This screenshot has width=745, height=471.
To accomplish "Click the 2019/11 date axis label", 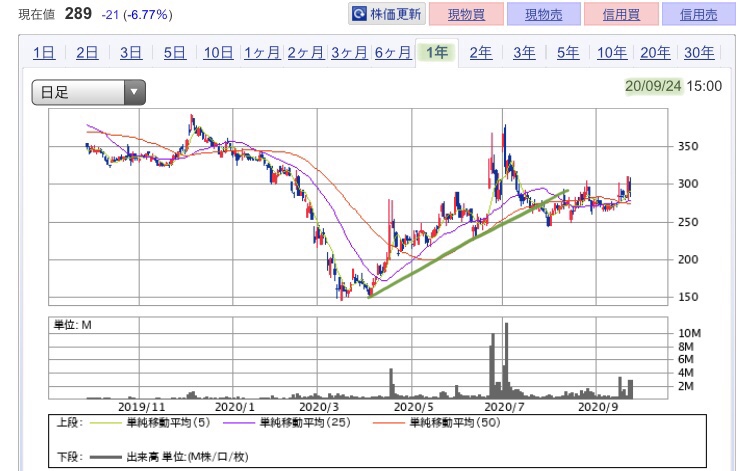I will (141, 407).
